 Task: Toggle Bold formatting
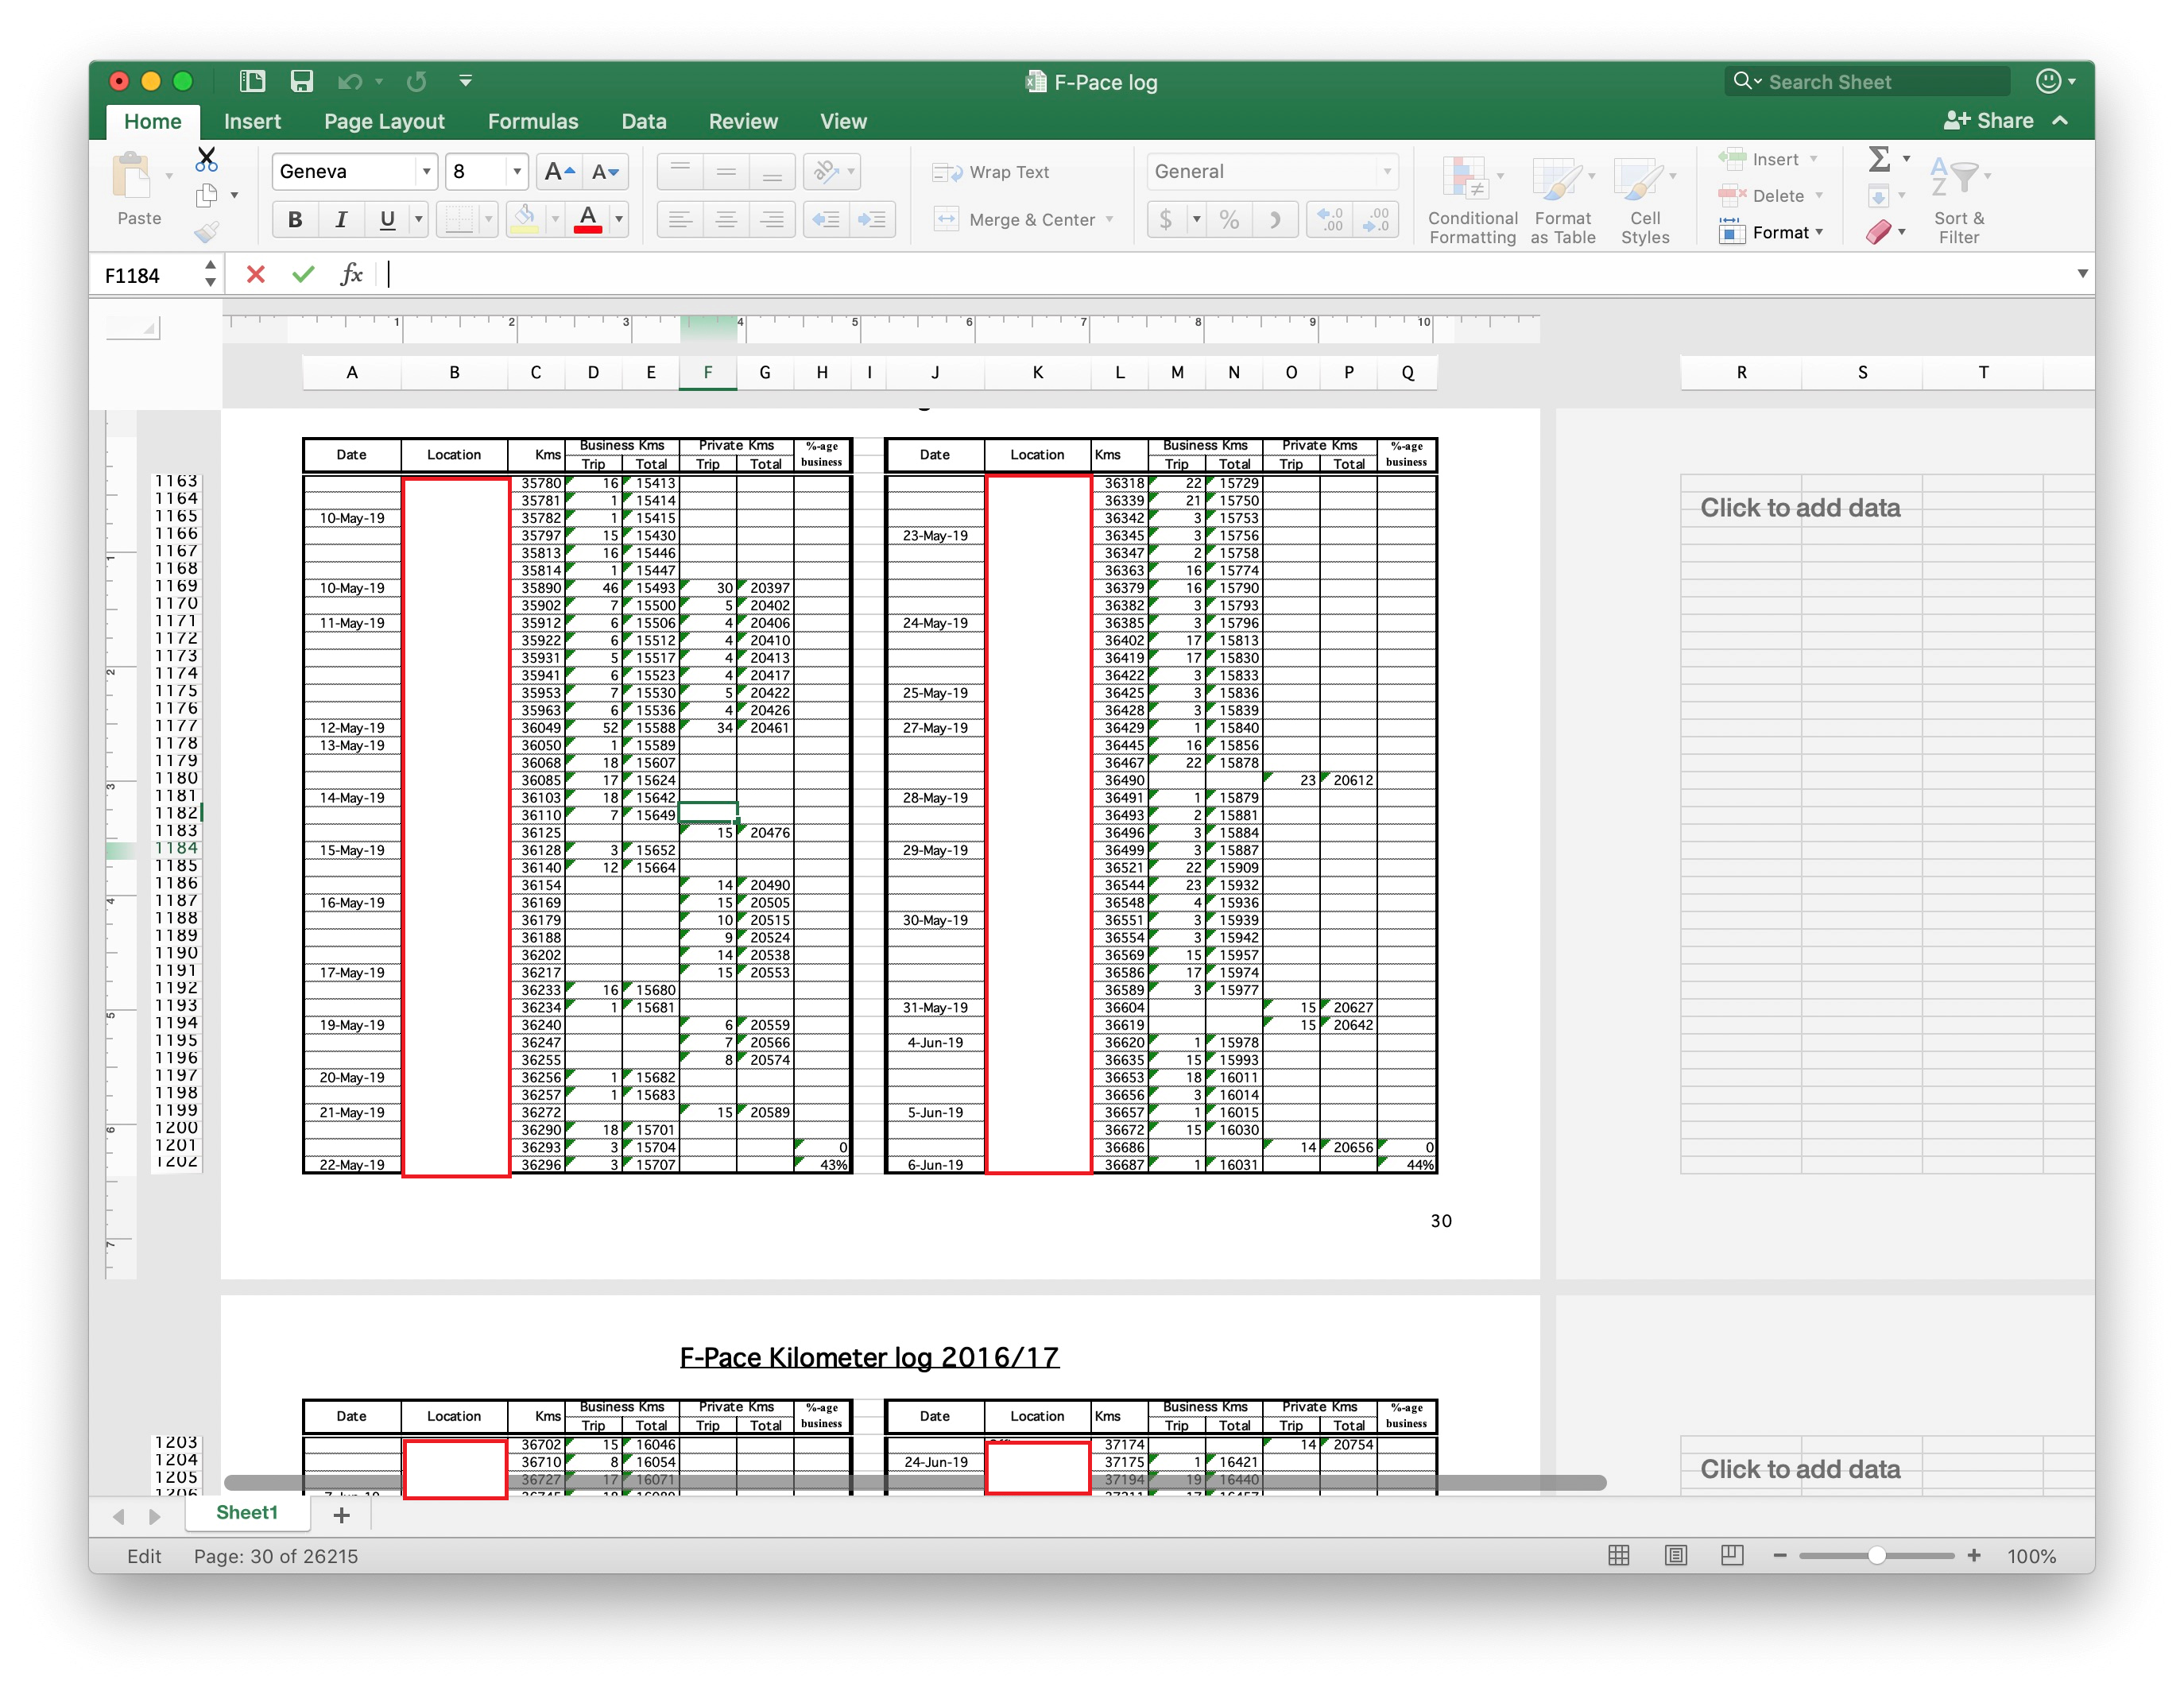click(x=295, y=220)
